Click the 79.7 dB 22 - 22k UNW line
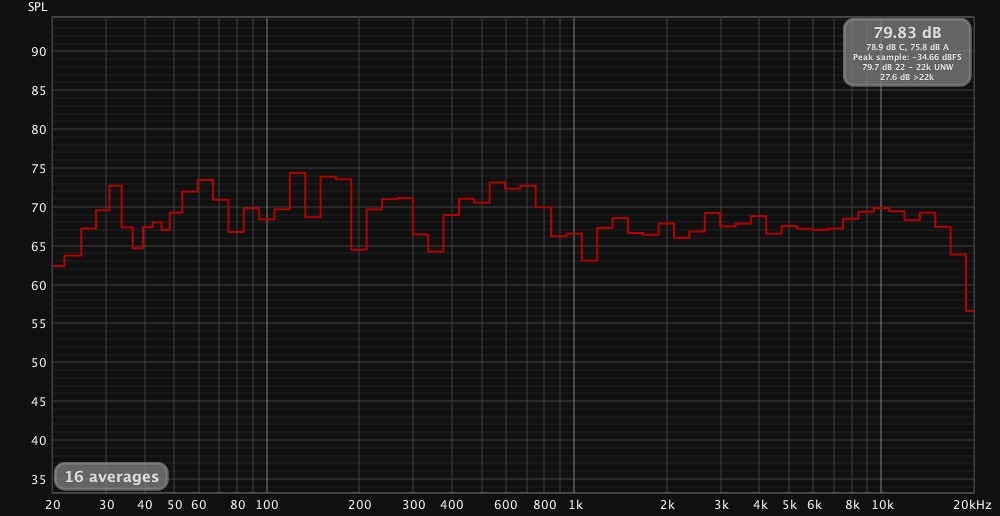This screenshot has width=1000, height=516. tap(907, 66)
